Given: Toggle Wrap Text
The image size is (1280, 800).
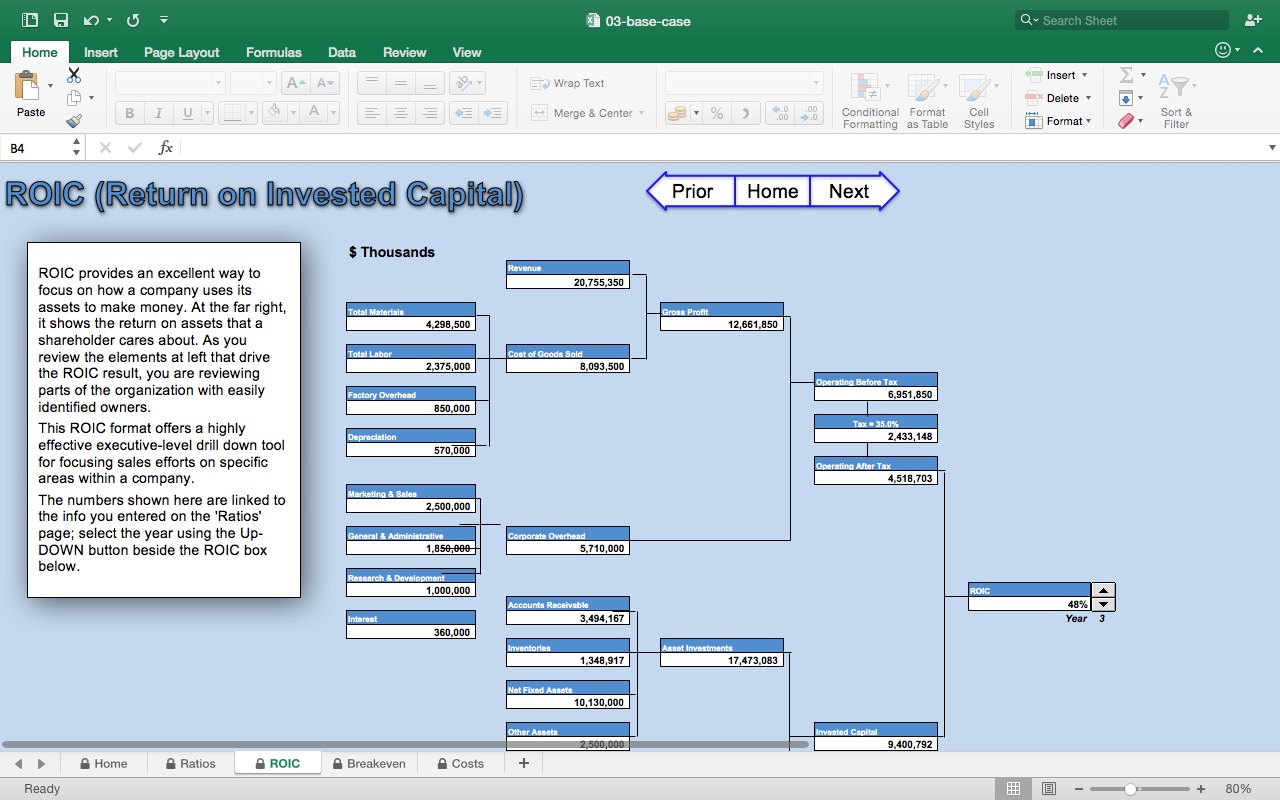Looking at the screenshot, I should point(567,83).
